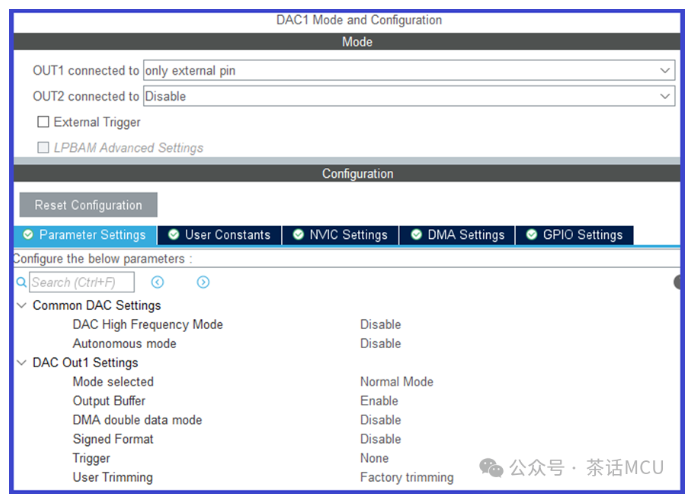The image size is (698, 500).
Task: Select the Trigger None value
Action: click(x=374, y=459)
